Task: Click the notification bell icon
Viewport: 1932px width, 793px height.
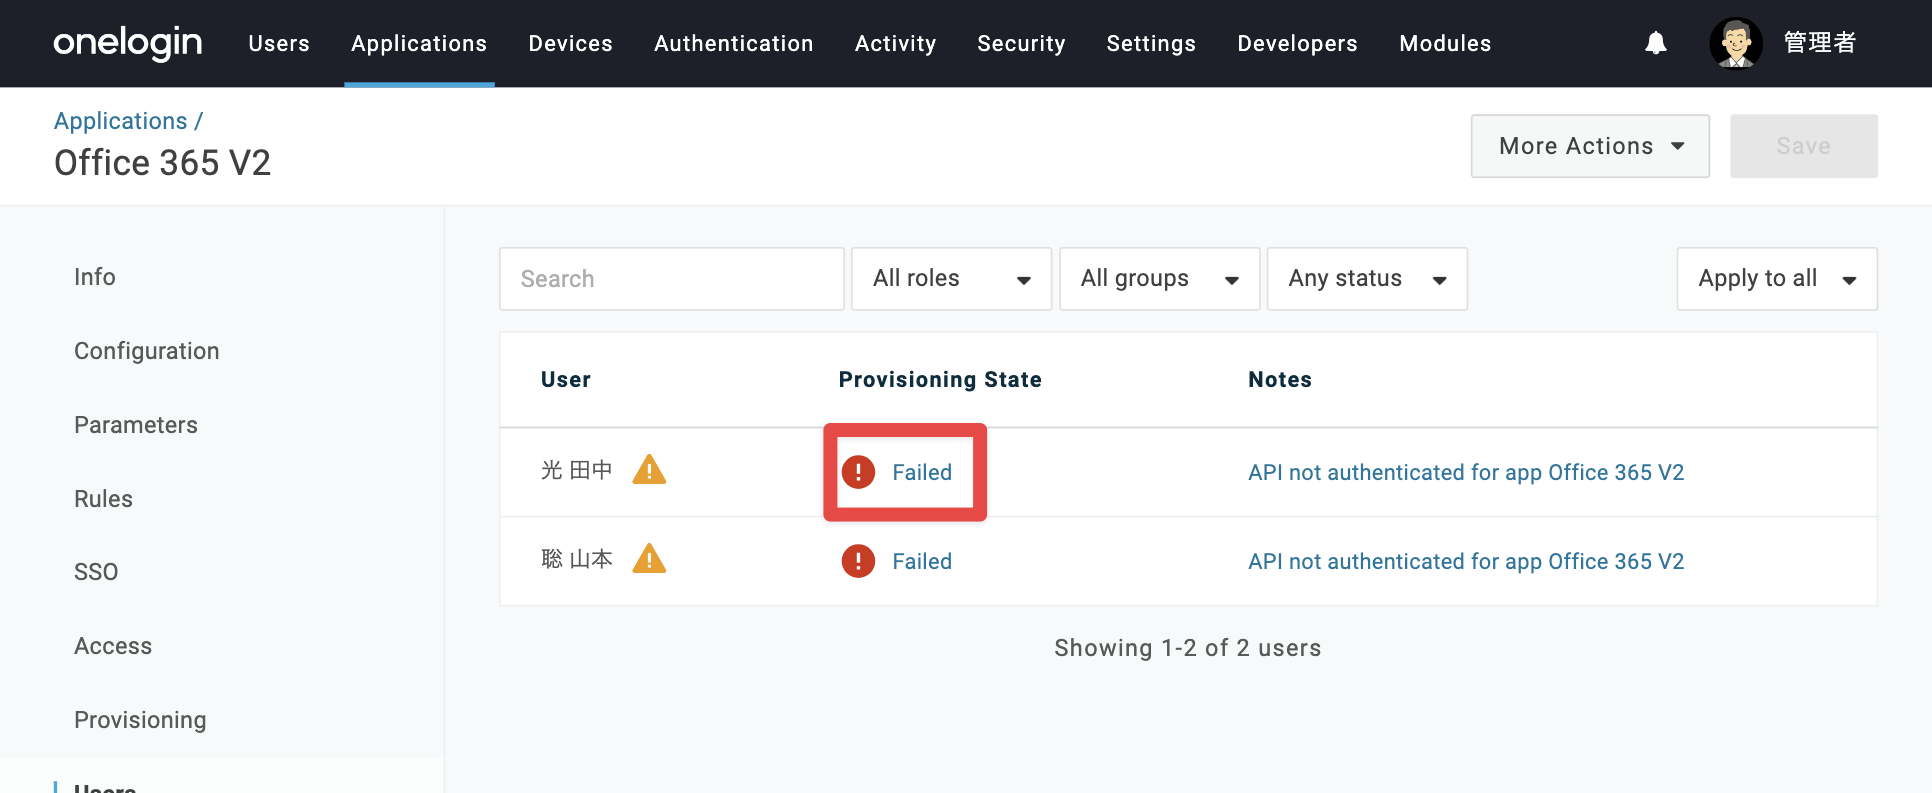Action: pyautogui.click(x=1656, y=43)
